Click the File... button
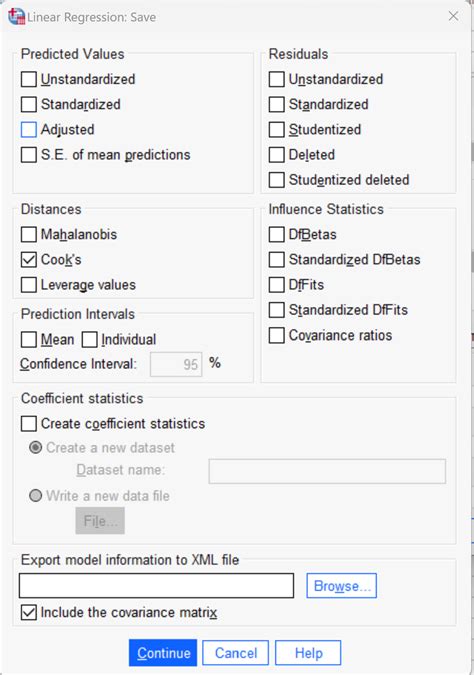This screenshot has height=675, width=474. pos(100,521)
